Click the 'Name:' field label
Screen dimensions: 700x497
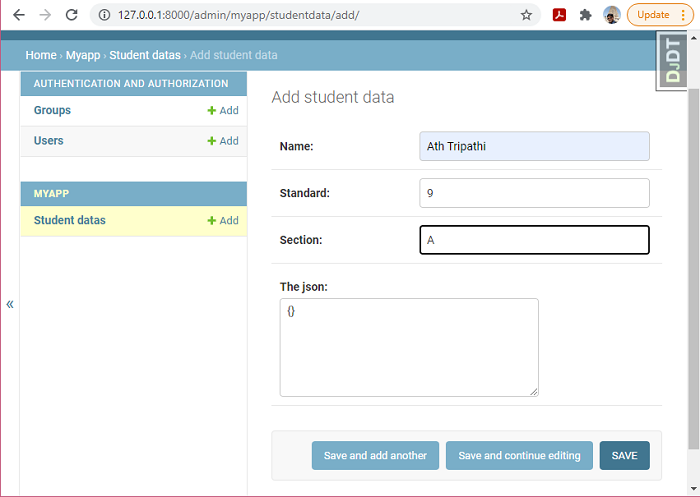point(296,146)
